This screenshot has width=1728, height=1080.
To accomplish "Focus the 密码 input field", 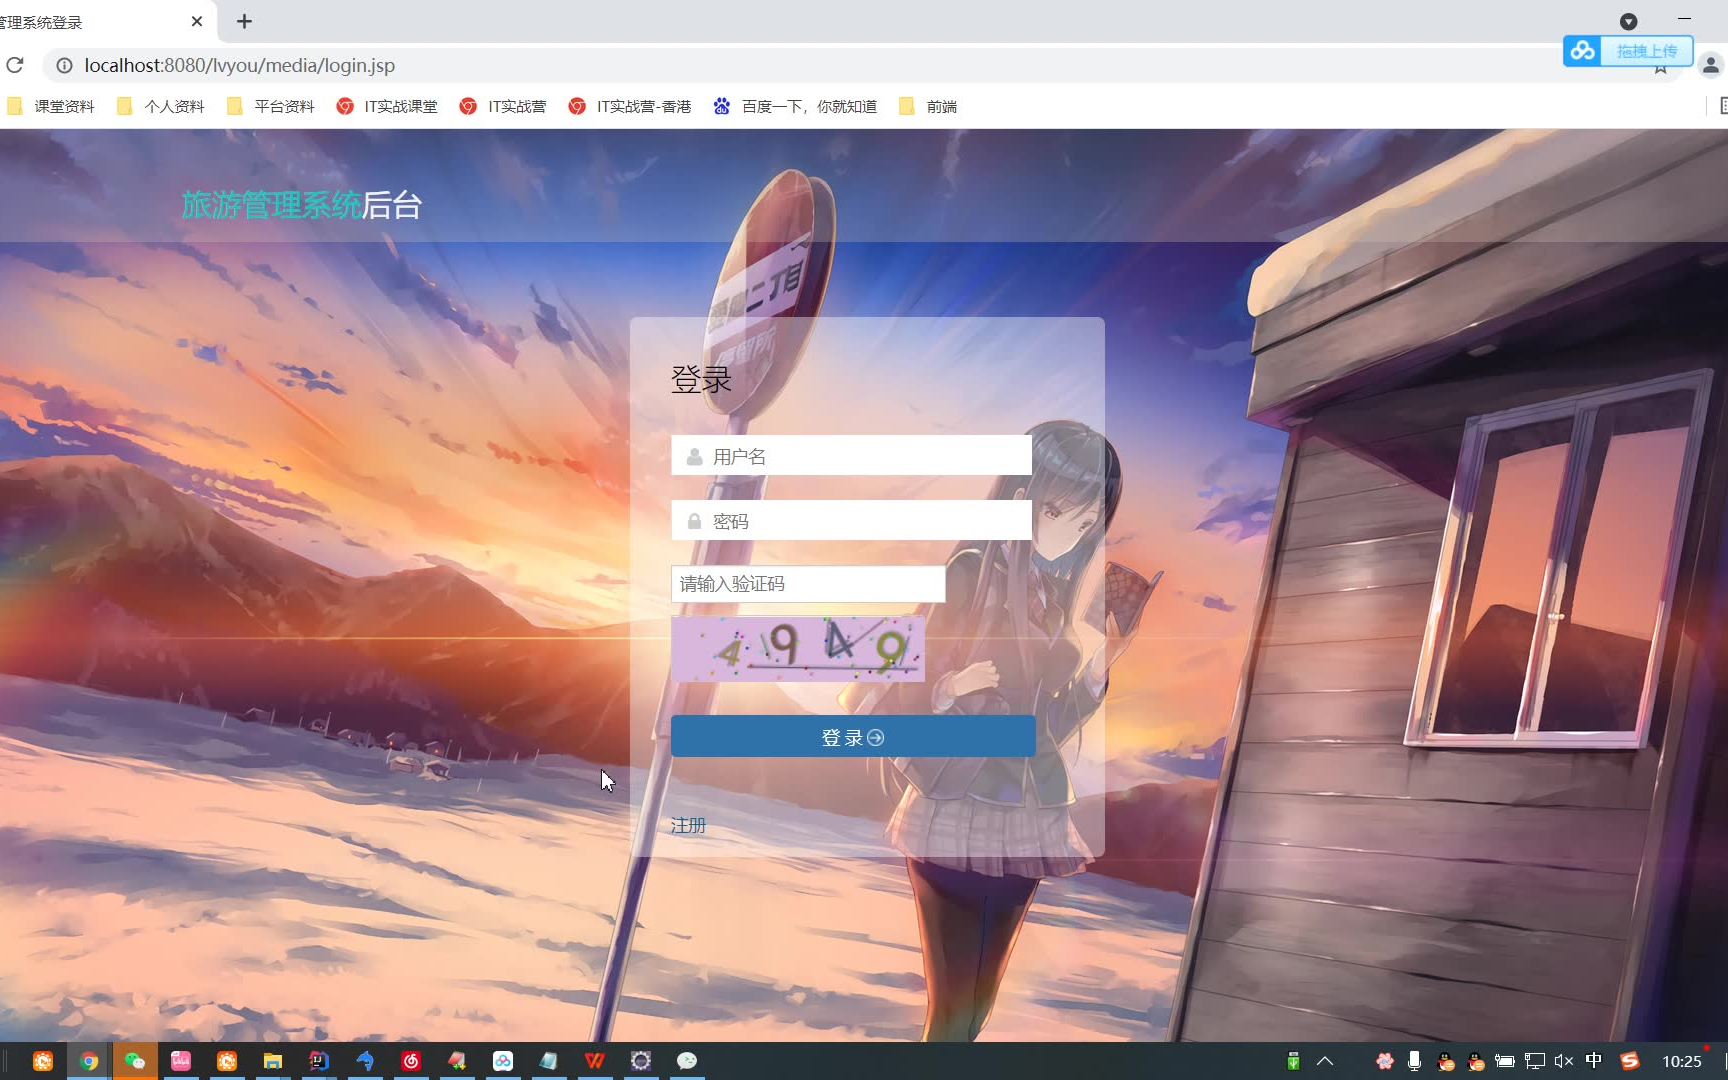I will coord(851,521).
